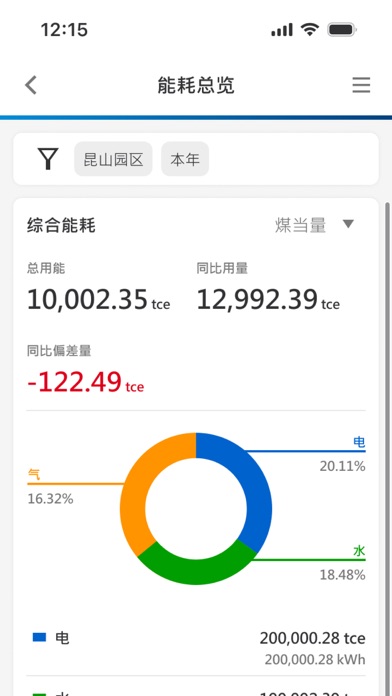Click the 20.11% electricity percentage

(x=342, y=466)
